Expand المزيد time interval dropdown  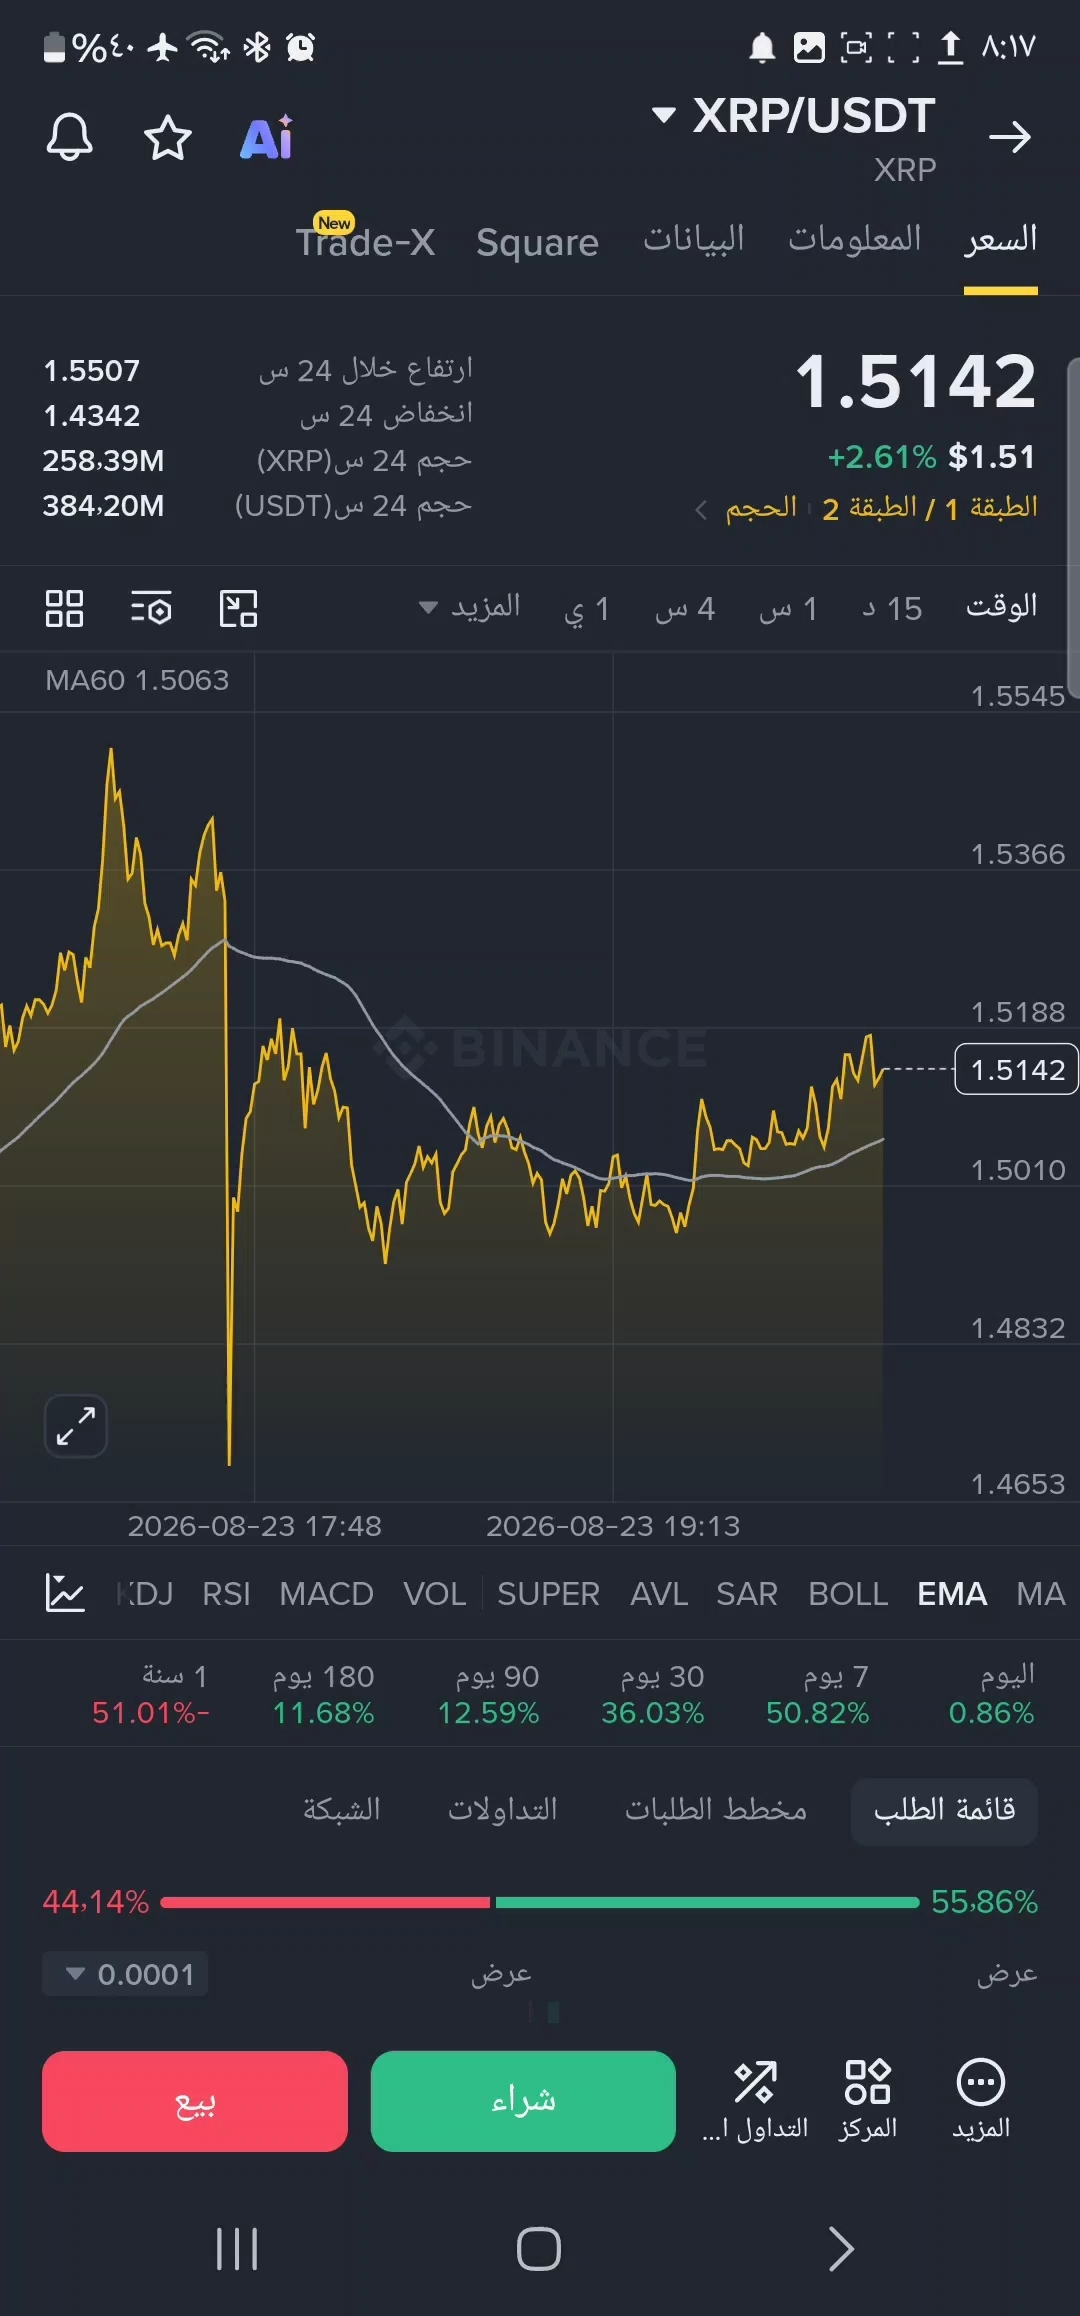pos(469,607)
